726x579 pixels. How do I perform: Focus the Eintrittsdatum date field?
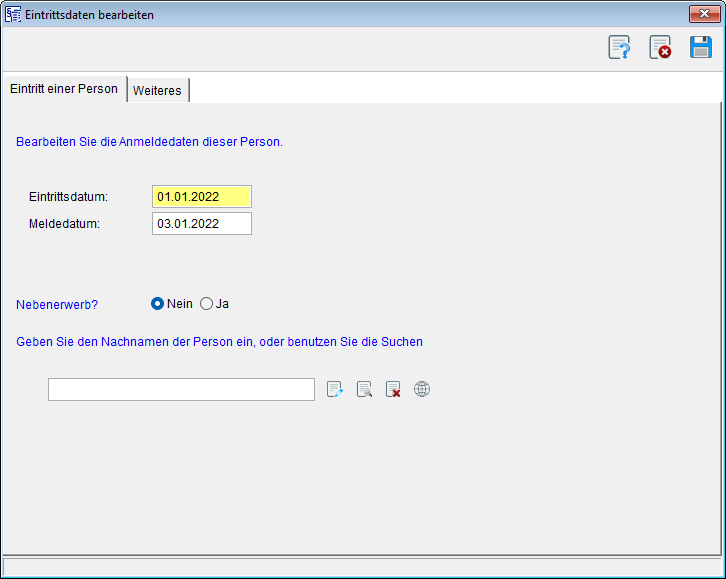pos(201,197)
